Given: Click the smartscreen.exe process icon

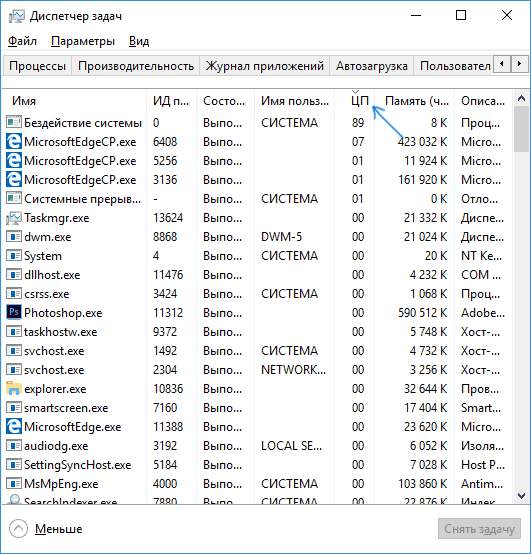Looking at the screenshot, I should click(x=14, y=408).
